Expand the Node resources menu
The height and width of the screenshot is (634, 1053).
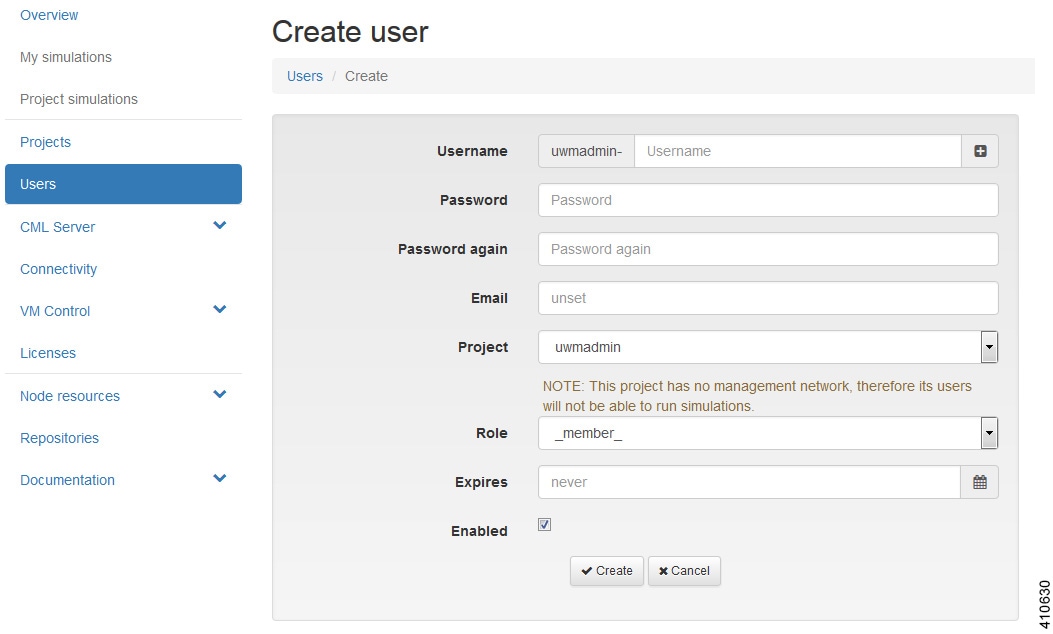pyautogui.click(x=220, y=395)
